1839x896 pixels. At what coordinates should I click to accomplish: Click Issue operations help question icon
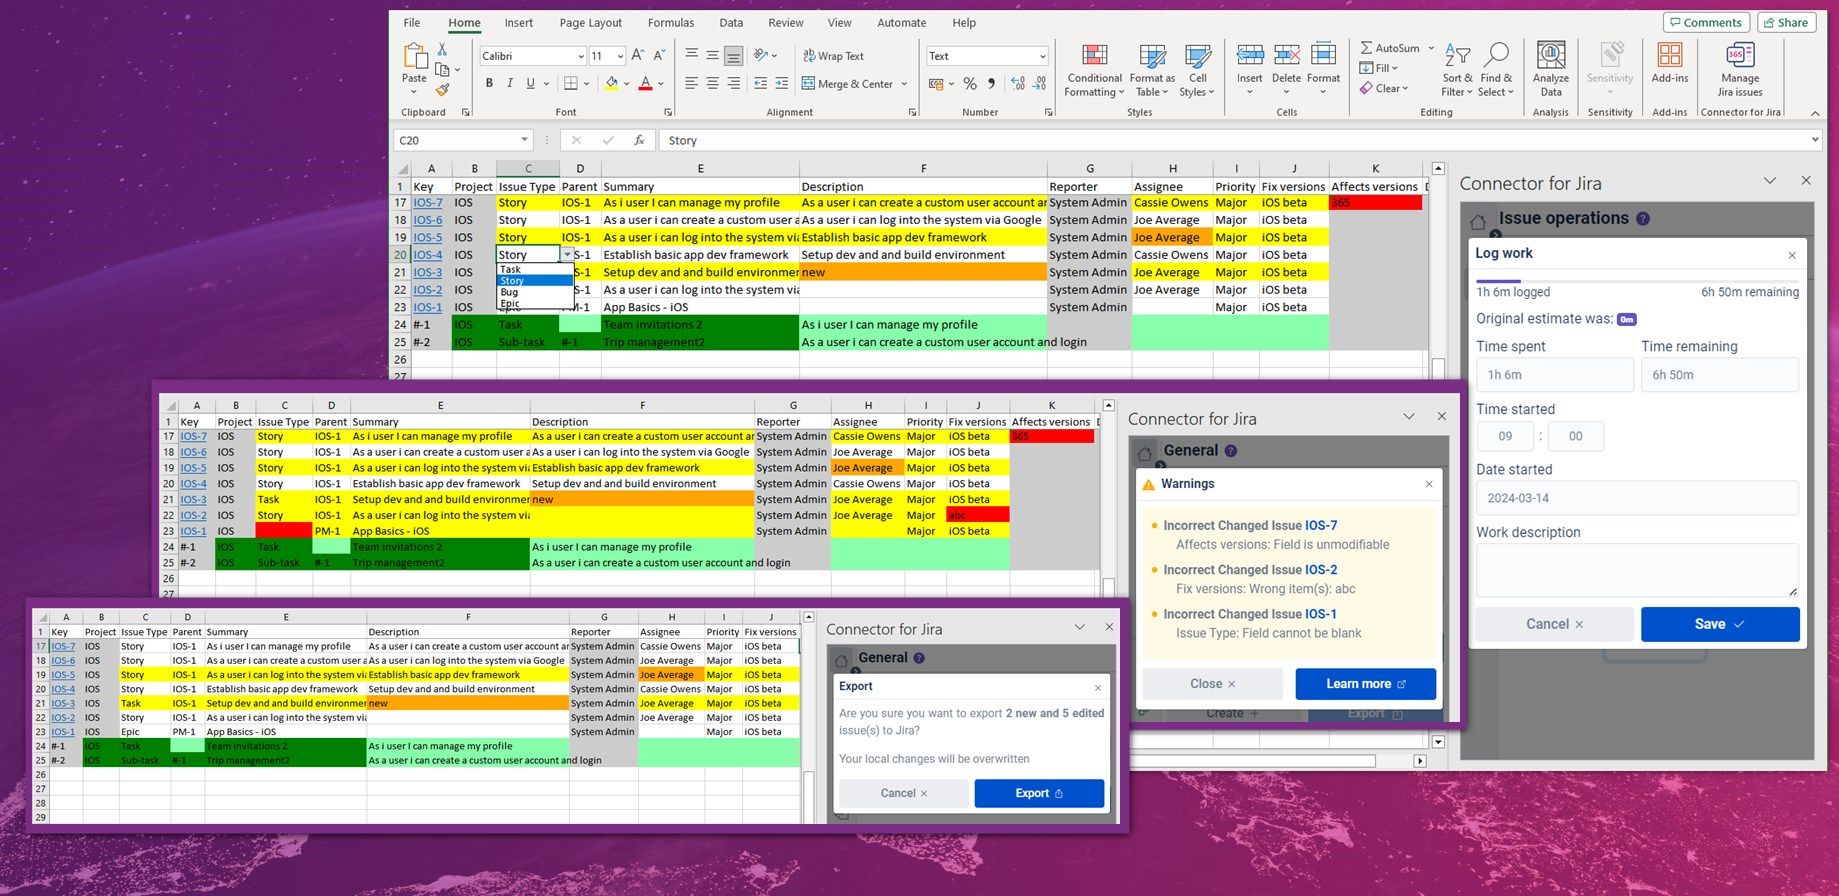tap(1643, 218)
